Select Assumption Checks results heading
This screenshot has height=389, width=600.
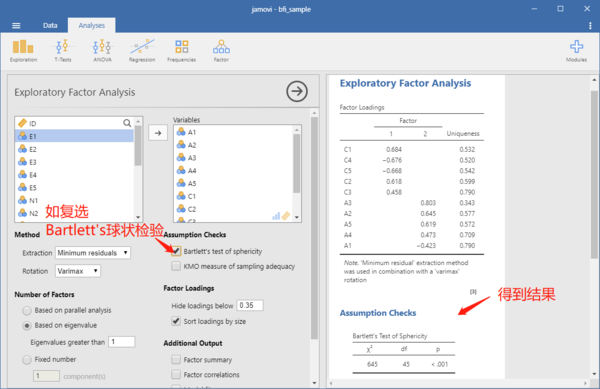(378, 313)
